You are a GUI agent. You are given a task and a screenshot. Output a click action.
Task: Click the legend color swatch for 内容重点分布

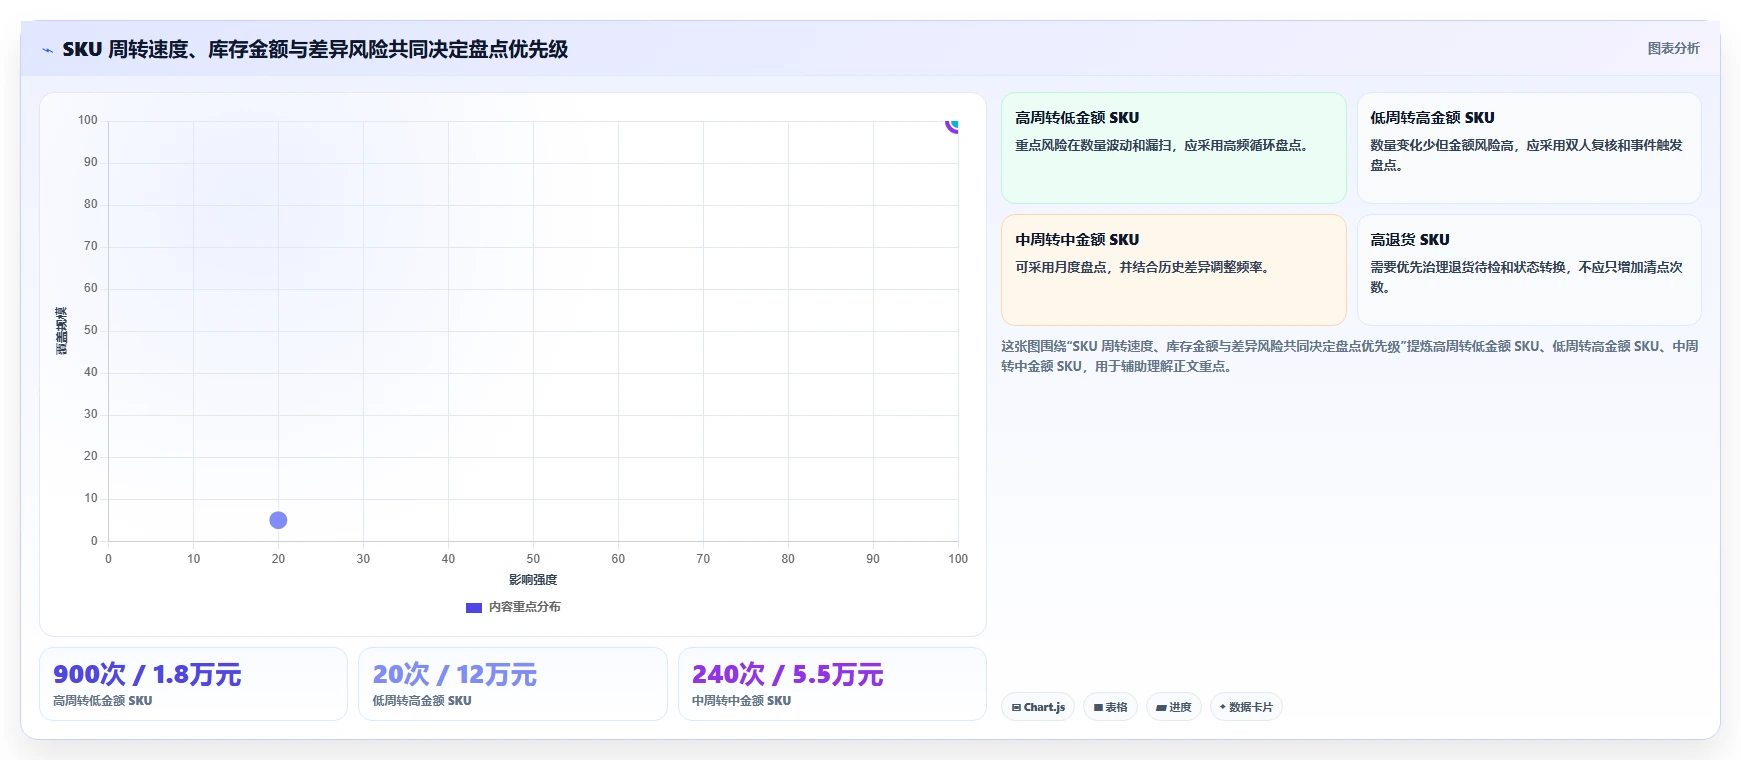click(x=474, y=607)
